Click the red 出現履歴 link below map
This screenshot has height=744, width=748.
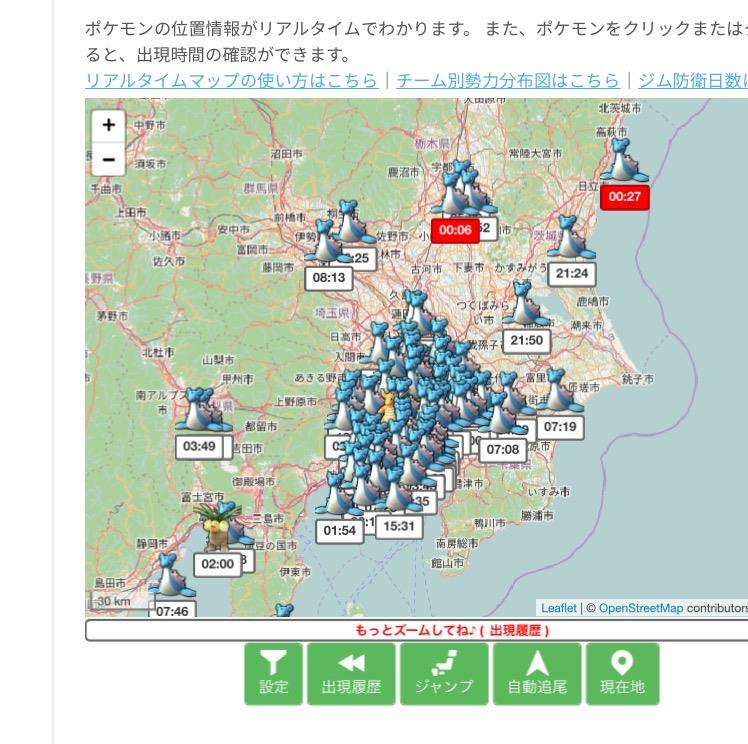(515, 630)
